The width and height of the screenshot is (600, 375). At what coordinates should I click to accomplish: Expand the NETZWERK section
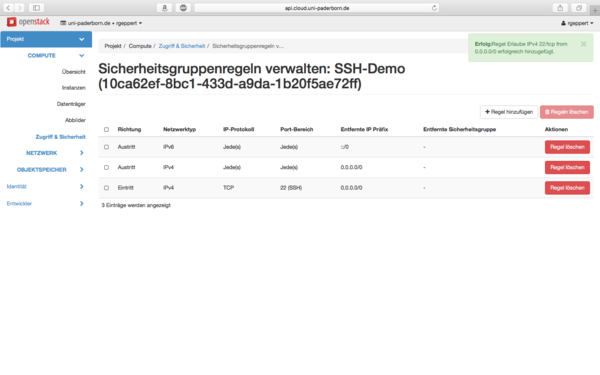coord(55,153)
